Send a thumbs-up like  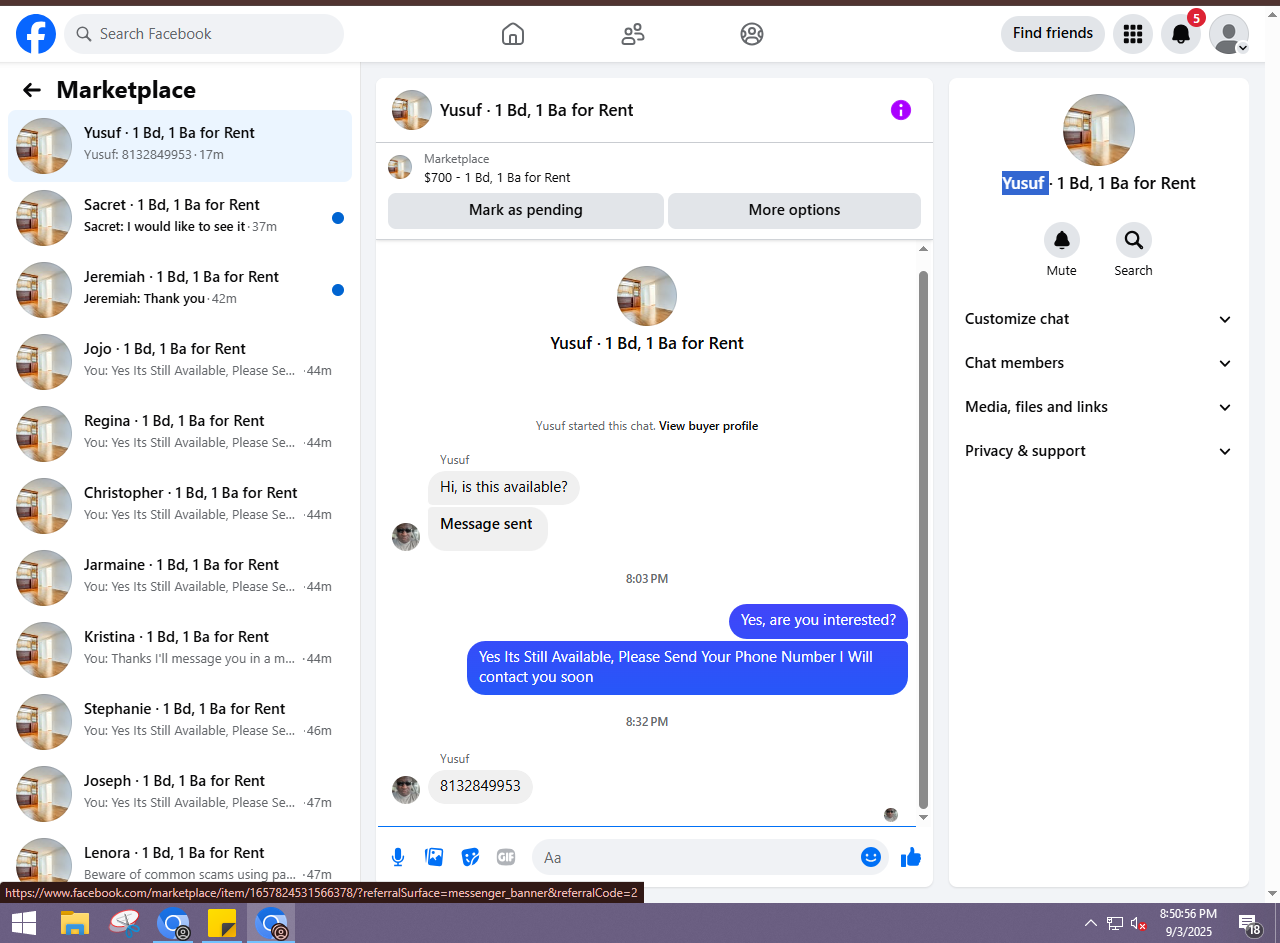(911, 857)
